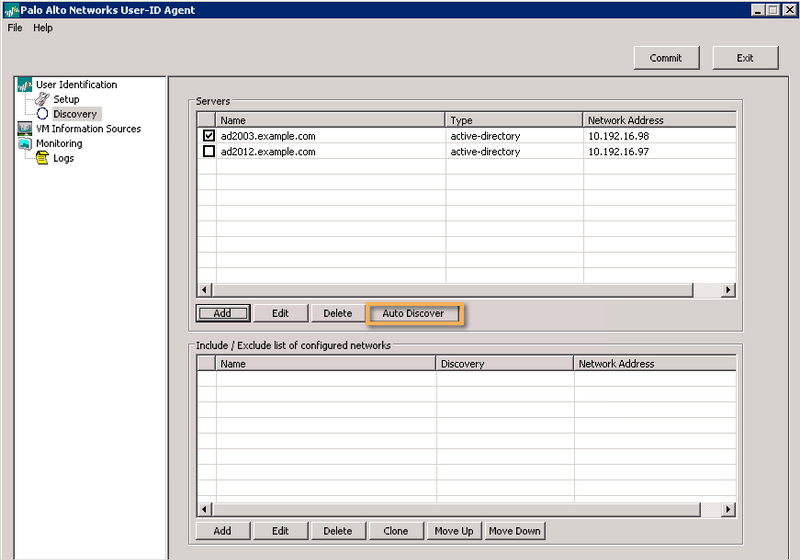Click the Palo Alto title bar icon
This screenshot has width=800, height=560.
click(x=10, y=10)
